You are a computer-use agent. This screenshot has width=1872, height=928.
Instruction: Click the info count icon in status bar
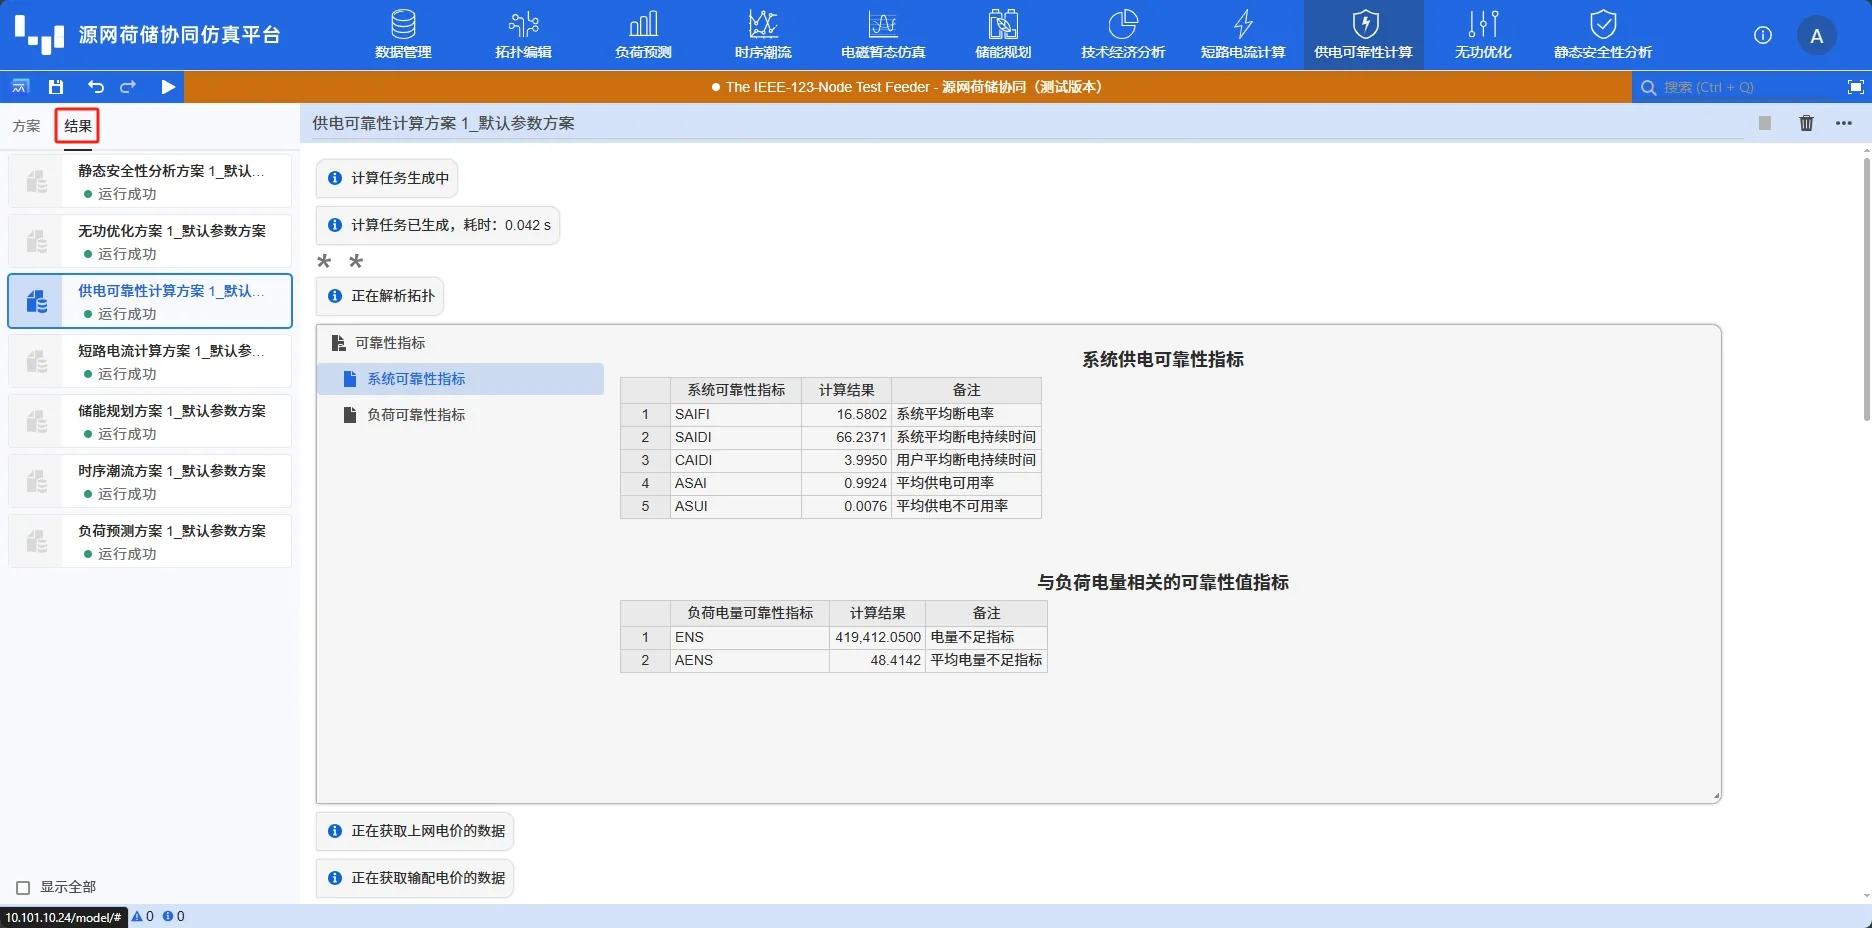174,916
